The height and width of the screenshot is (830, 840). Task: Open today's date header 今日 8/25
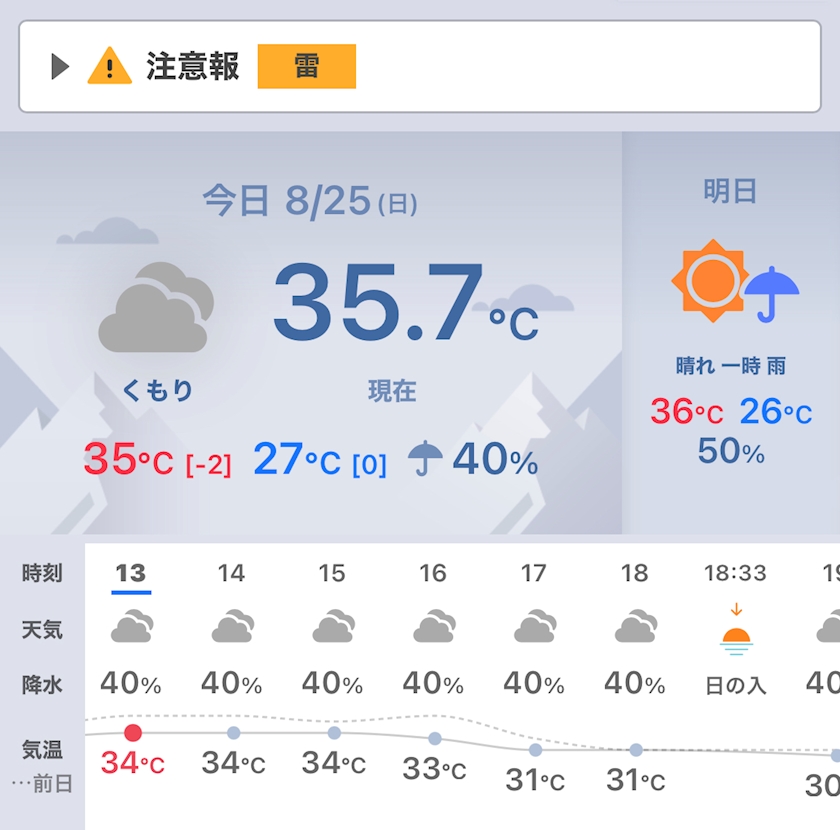pyautogui.click(x=310, y=201)
